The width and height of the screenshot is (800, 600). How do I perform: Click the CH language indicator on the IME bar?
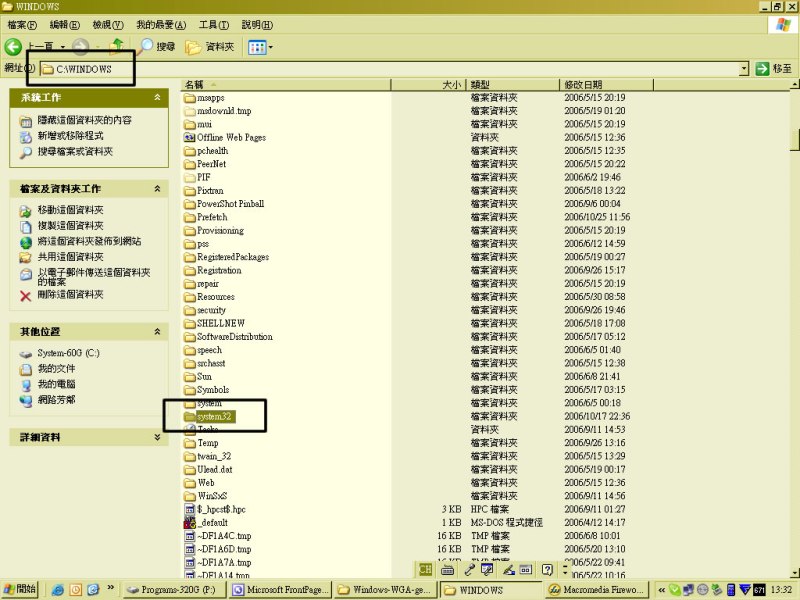426,569
